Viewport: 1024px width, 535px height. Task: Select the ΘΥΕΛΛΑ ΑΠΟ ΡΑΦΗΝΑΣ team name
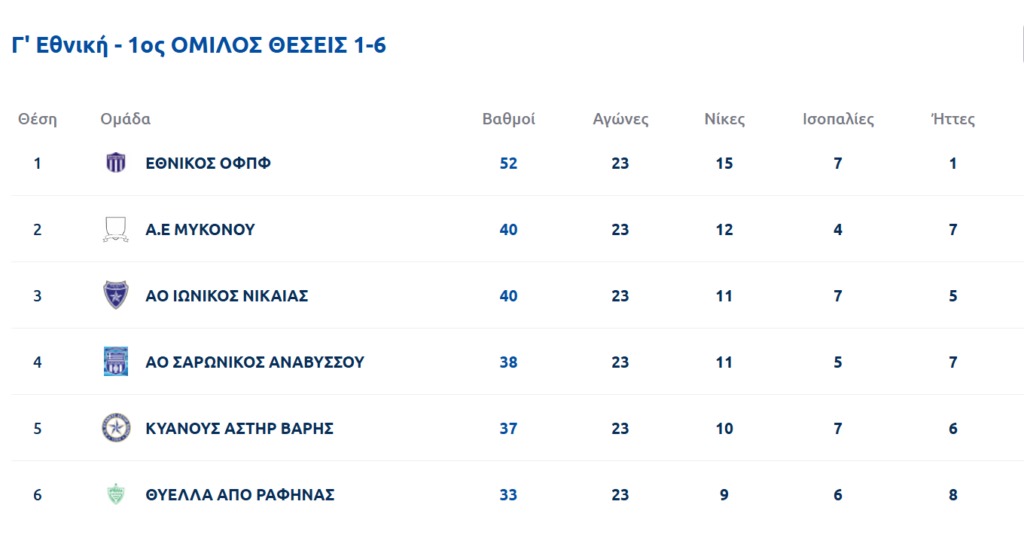click(239, 494)
